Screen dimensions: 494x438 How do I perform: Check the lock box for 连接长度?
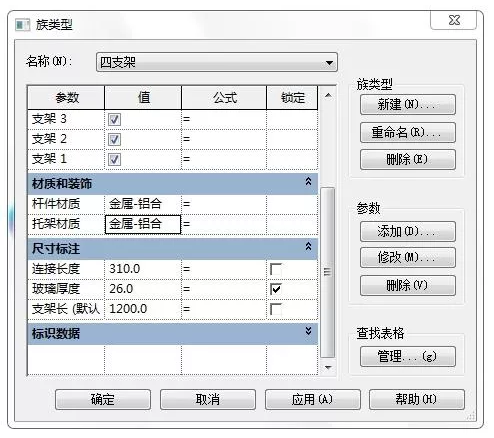[x=276, y=269]
